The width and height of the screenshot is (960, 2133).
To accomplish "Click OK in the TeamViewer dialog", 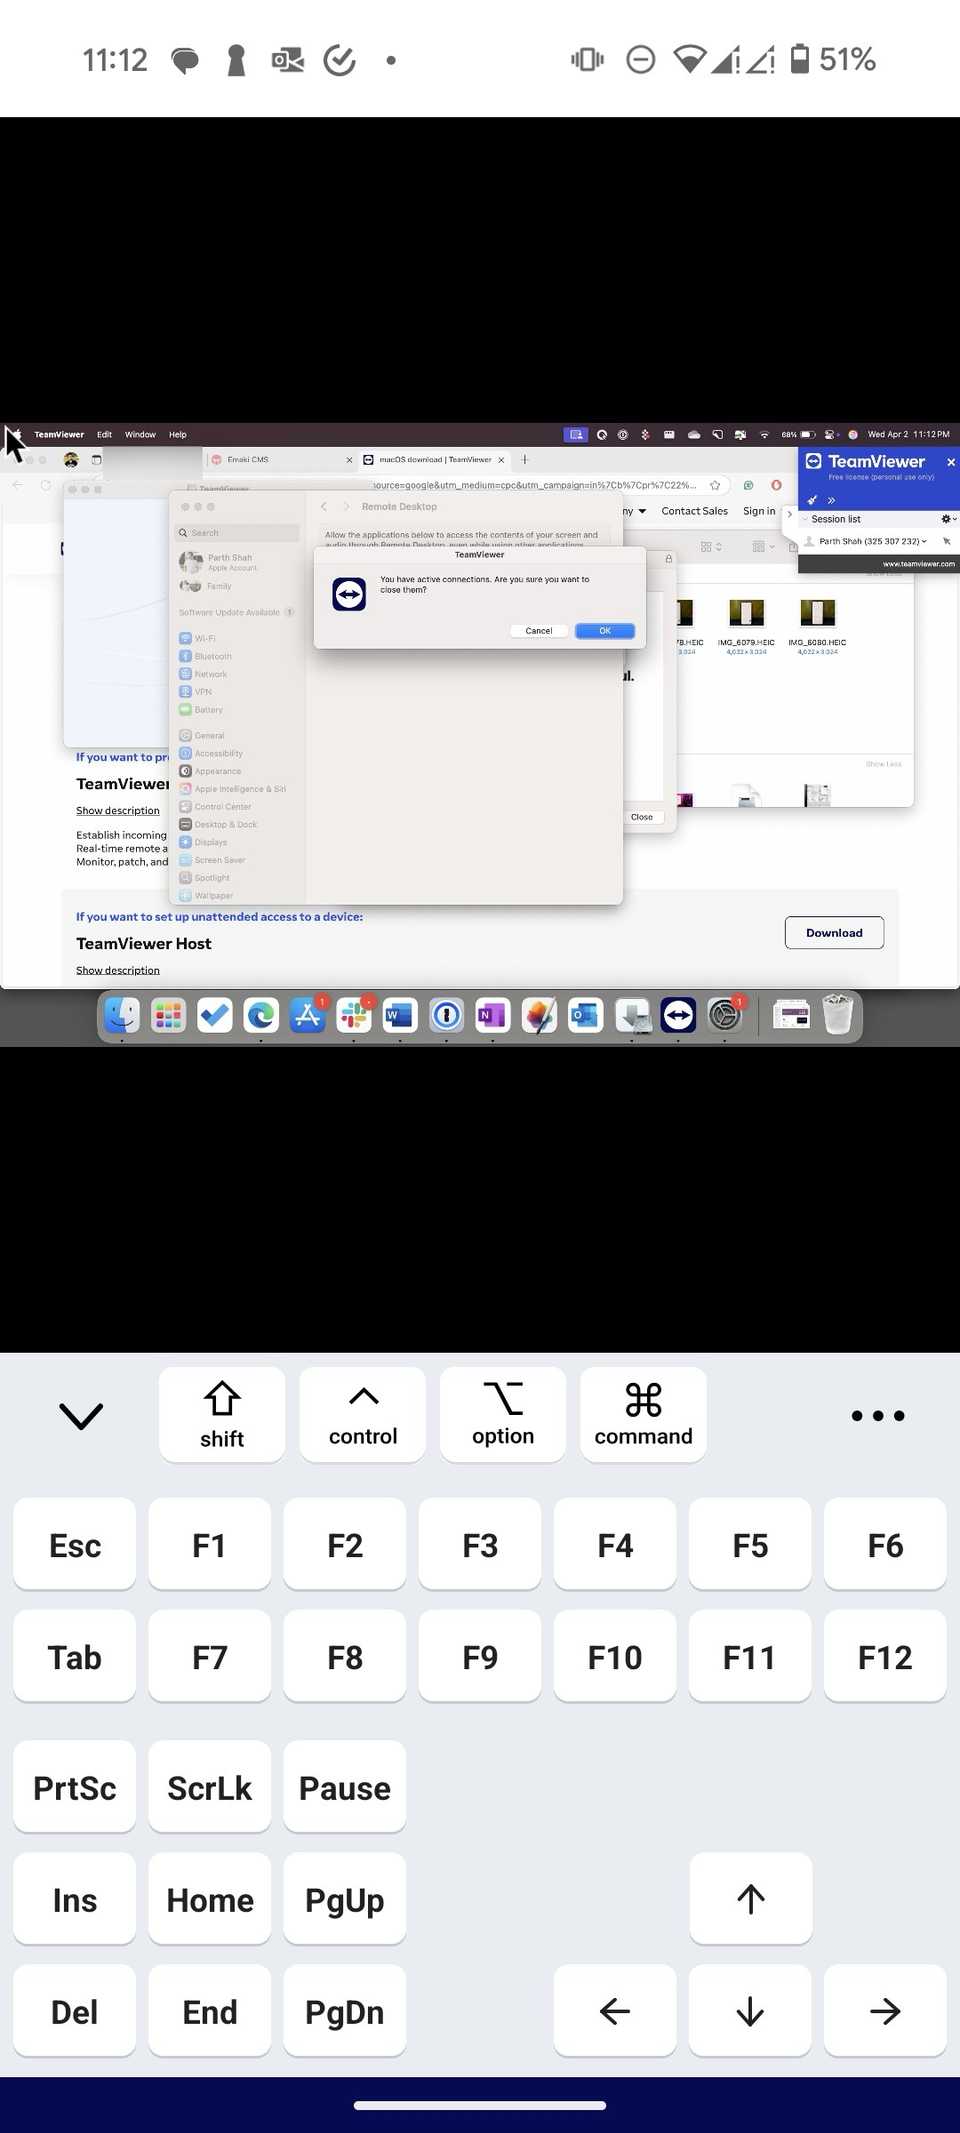I will click(604, 631).
